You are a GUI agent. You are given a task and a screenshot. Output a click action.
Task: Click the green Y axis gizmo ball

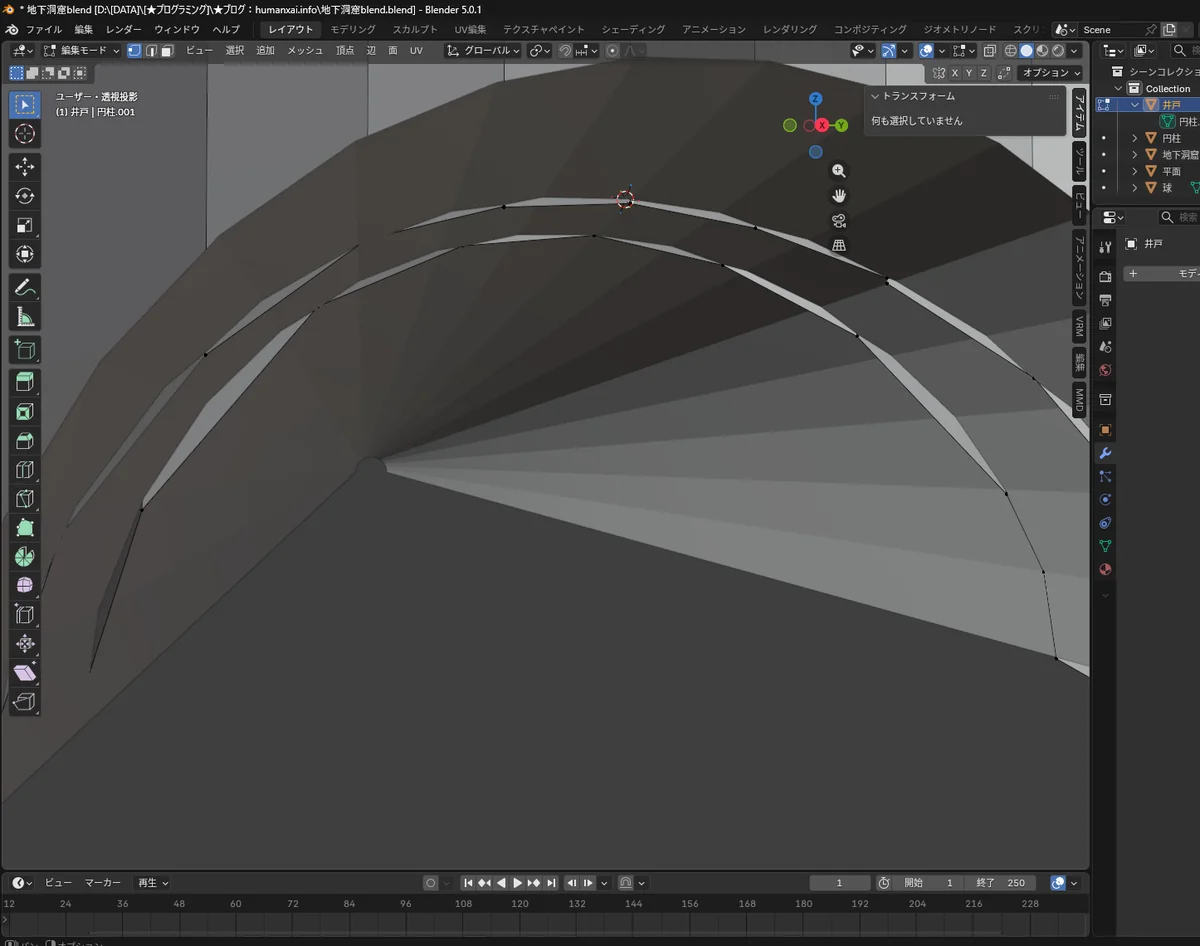point(842,125)
